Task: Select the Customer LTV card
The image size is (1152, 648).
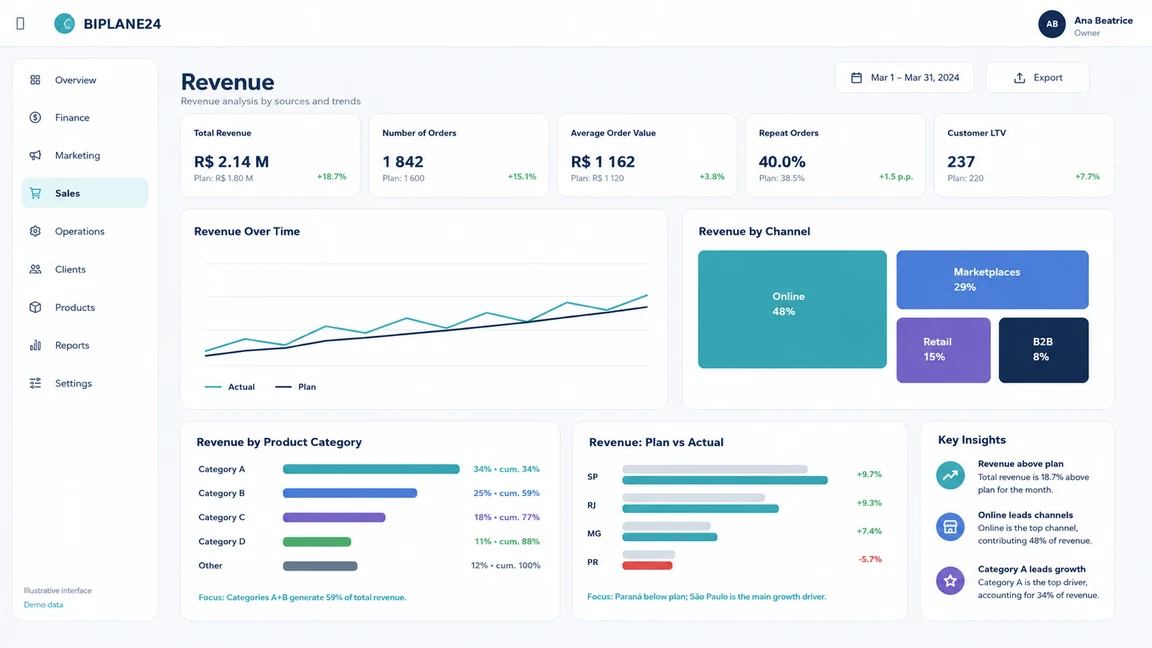Action: pos(1024,155)
